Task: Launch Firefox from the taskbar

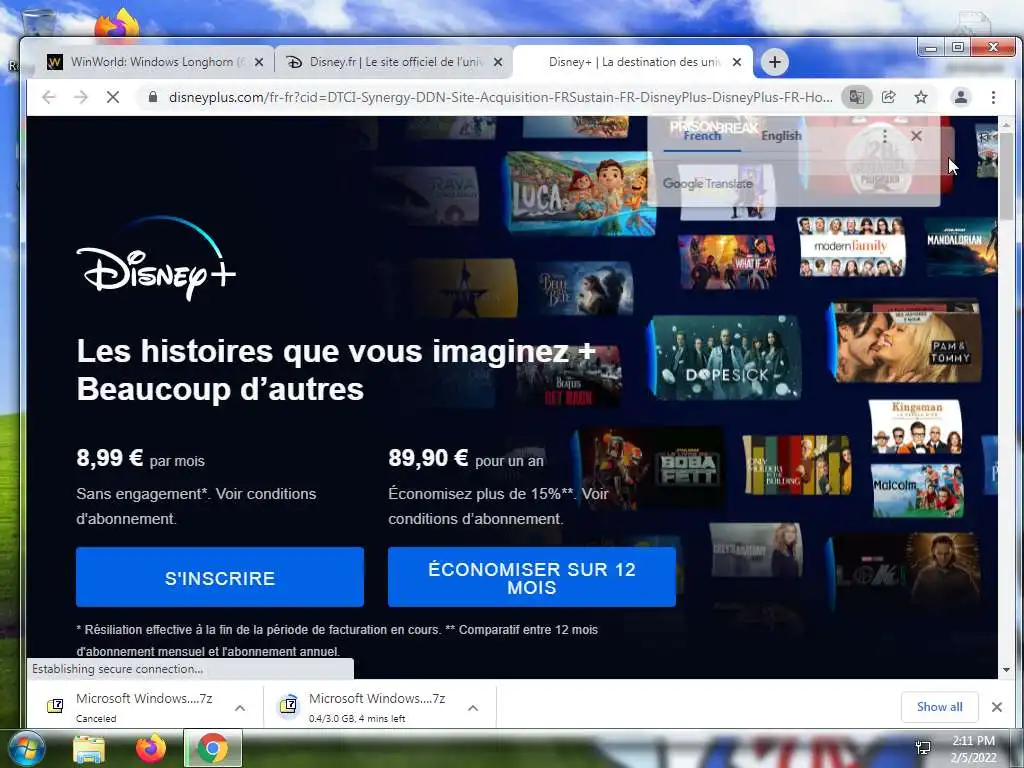Action: point(151,748)
